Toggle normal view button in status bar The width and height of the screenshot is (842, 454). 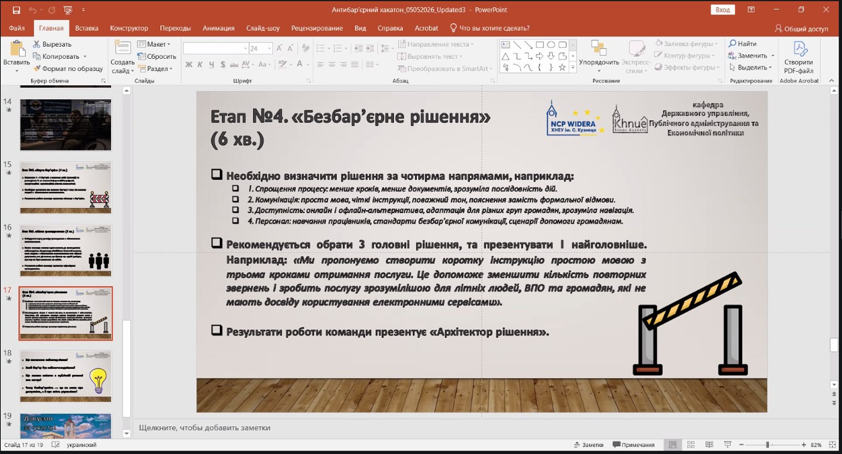(x=672, y=445)
